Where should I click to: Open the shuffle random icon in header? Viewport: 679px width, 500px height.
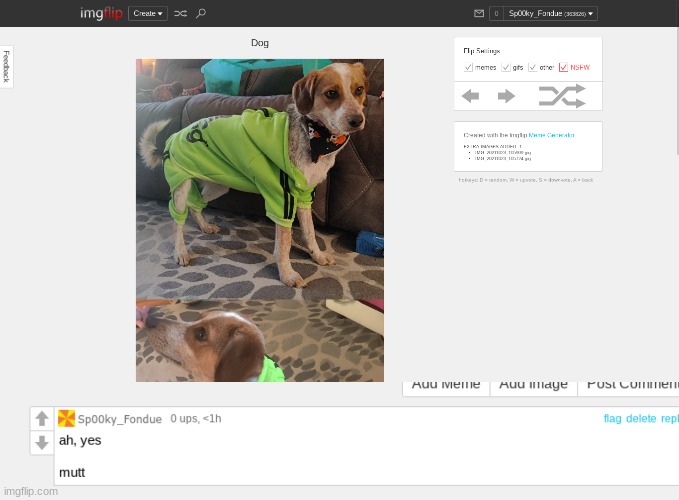[x=181, y=13]
